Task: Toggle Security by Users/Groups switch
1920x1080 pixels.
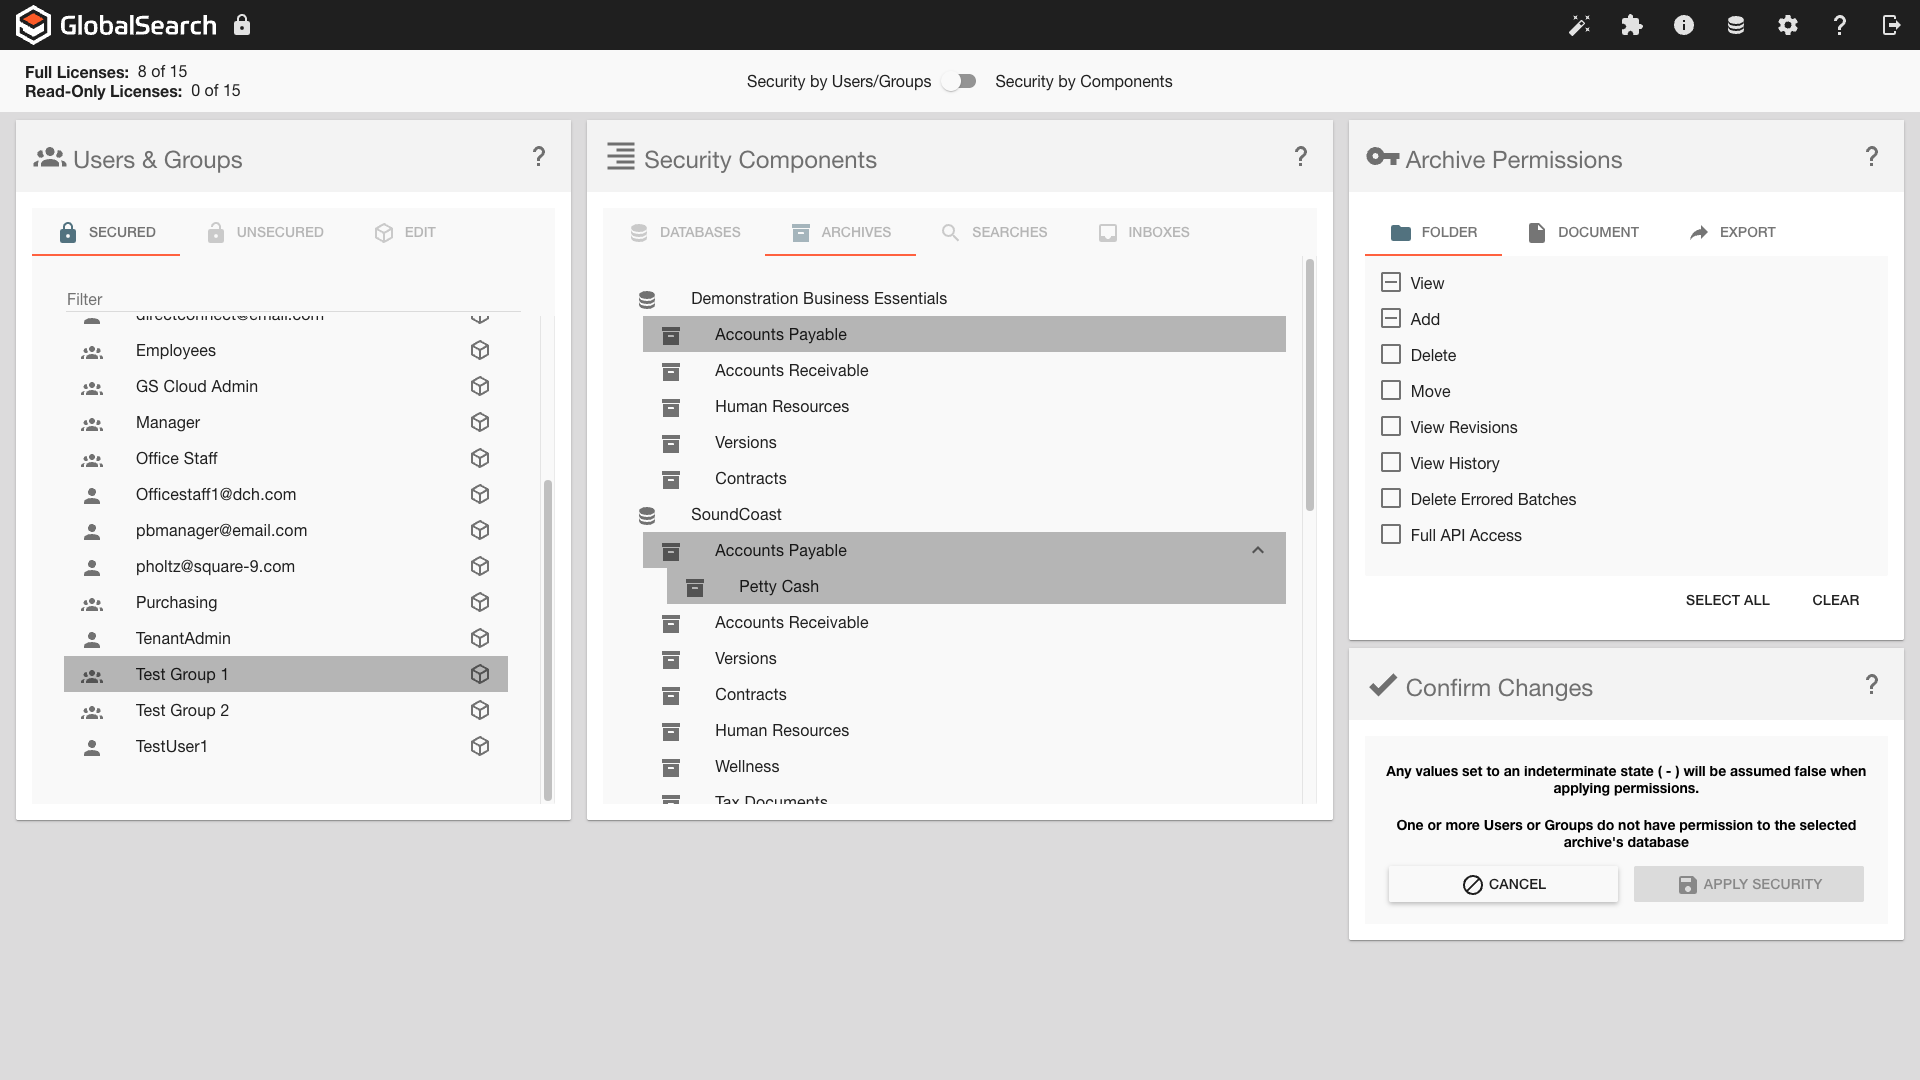Action: 961,82
